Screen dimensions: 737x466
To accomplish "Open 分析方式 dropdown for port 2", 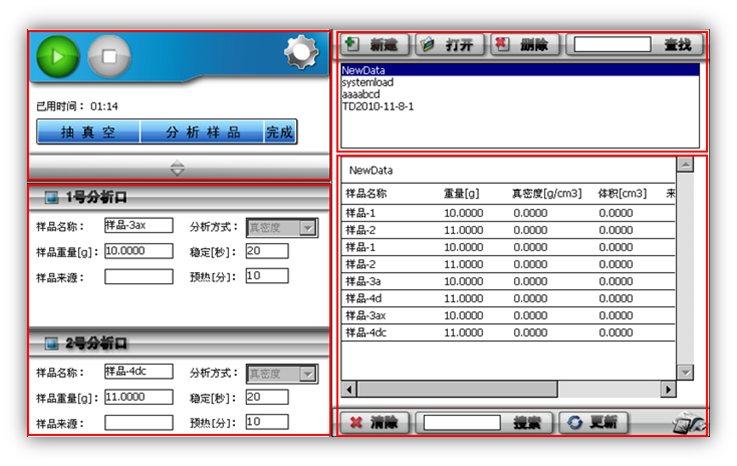I will (x=307, y=374).
